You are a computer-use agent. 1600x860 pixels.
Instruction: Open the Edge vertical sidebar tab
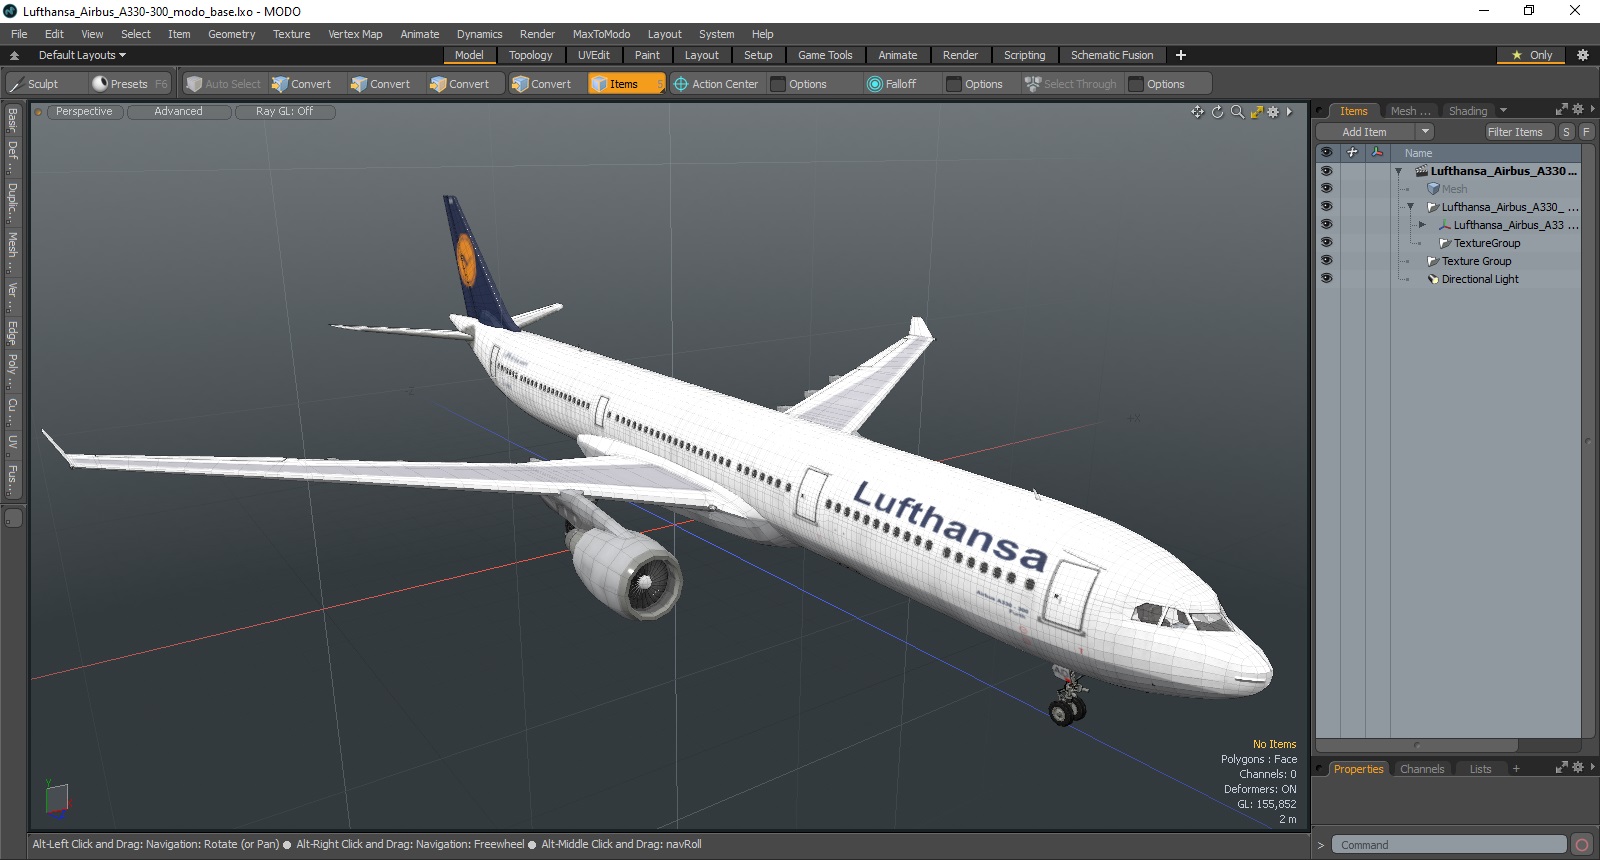tap(12, 332)
